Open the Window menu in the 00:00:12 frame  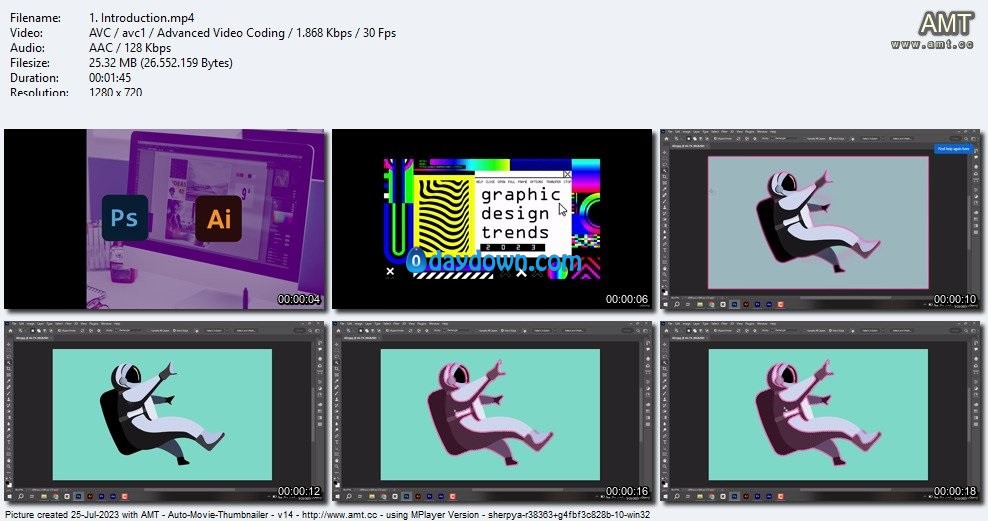click(106, 323)
